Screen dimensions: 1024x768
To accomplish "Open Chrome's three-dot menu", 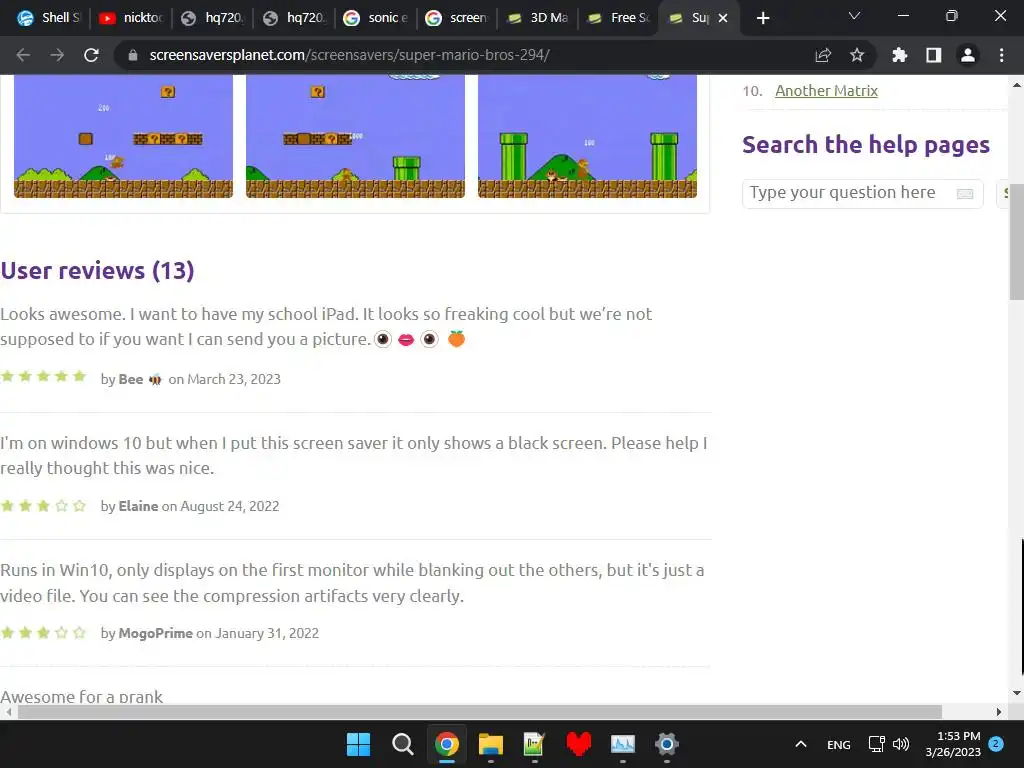I will coord(1001,55).
